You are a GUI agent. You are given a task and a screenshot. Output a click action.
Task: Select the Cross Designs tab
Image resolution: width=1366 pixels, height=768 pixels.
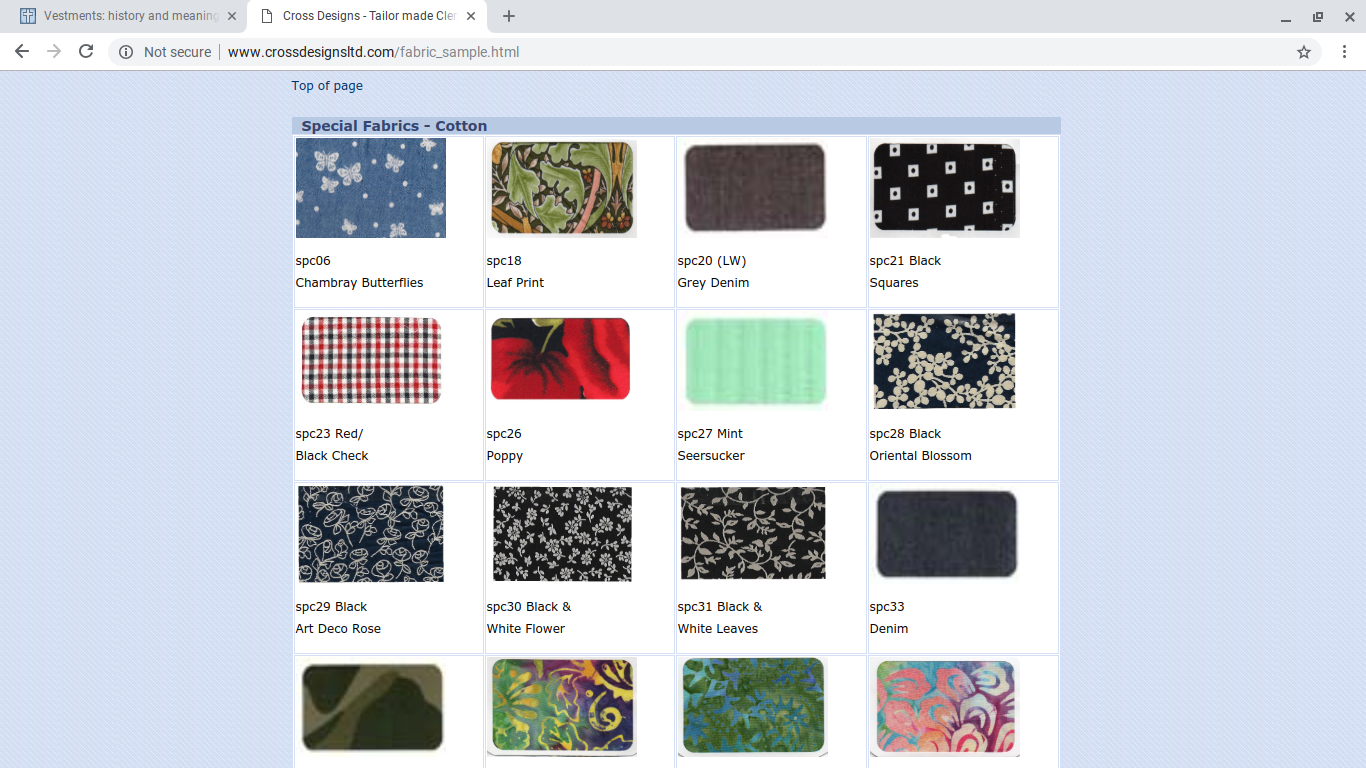point(366,16)
